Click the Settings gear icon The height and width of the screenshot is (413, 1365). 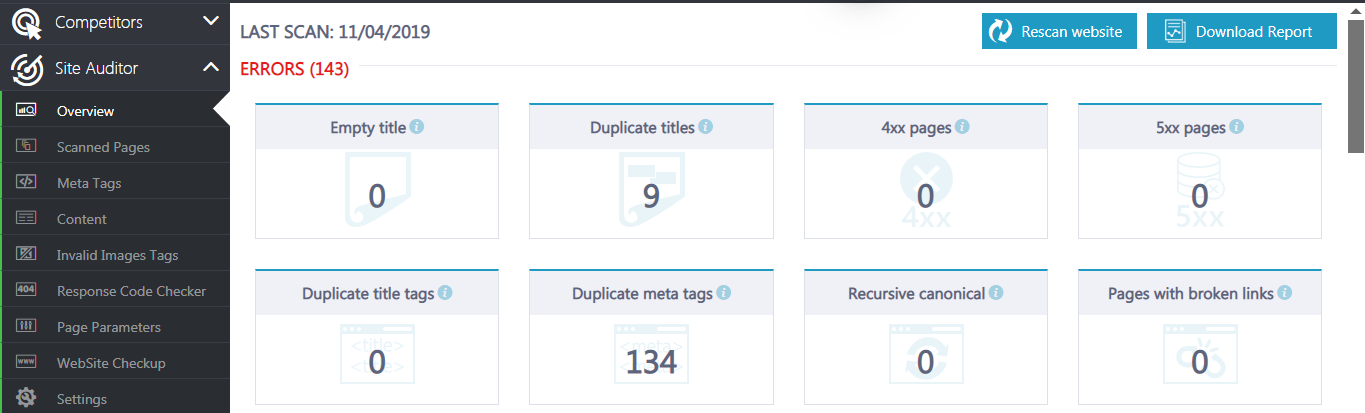(27, 398)
